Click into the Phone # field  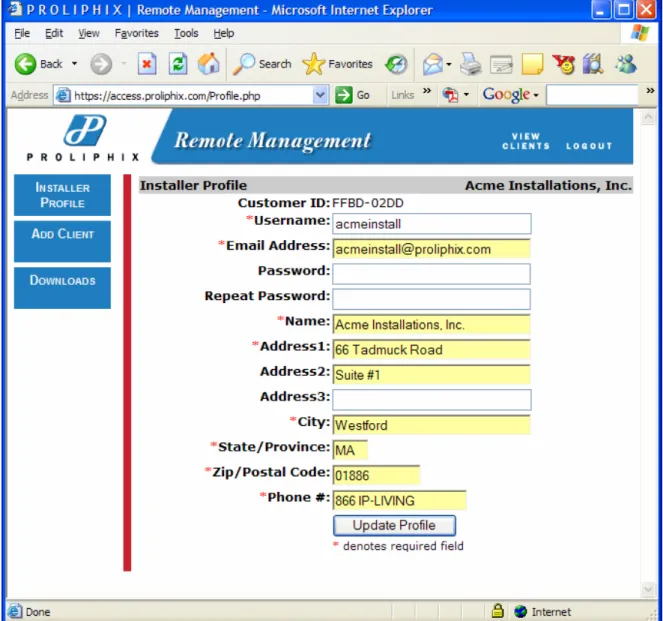pyautogui.click(x=400, y=501)
